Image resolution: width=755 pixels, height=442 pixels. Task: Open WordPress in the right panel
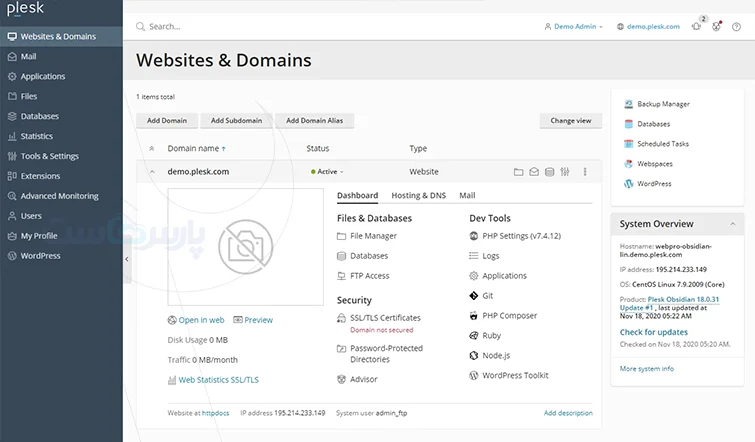648,184
